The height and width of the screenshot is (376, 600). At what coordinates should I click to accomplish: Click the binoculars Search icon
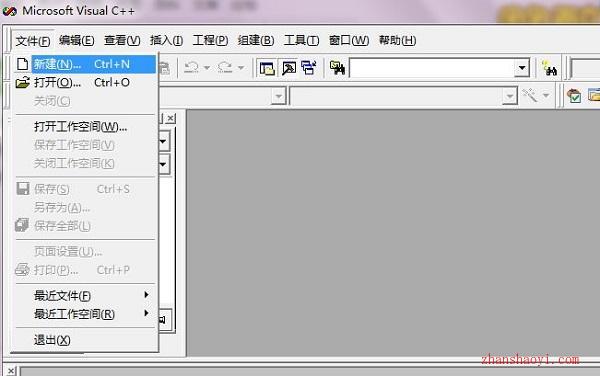(549, 69)
